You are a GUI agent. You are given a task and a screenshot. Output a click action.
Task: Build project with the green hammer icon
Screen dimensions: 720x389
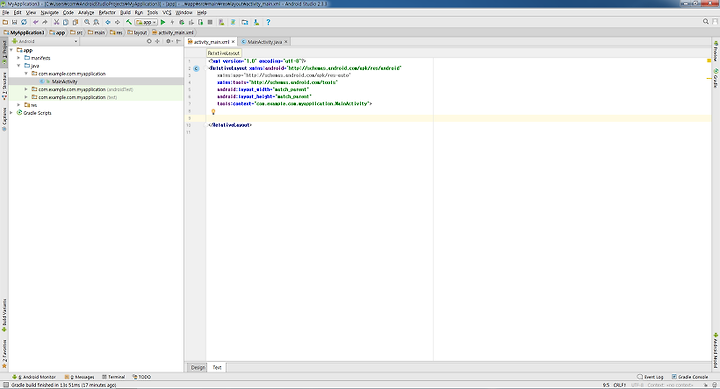(x=129, y=22)
